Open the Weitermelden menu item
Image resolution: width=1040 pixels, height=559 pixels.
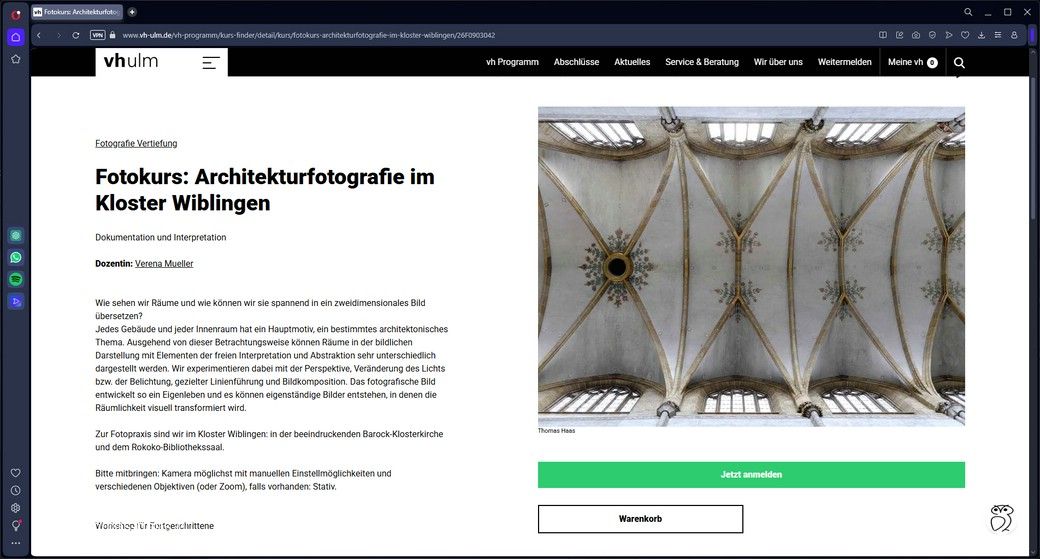844,62
